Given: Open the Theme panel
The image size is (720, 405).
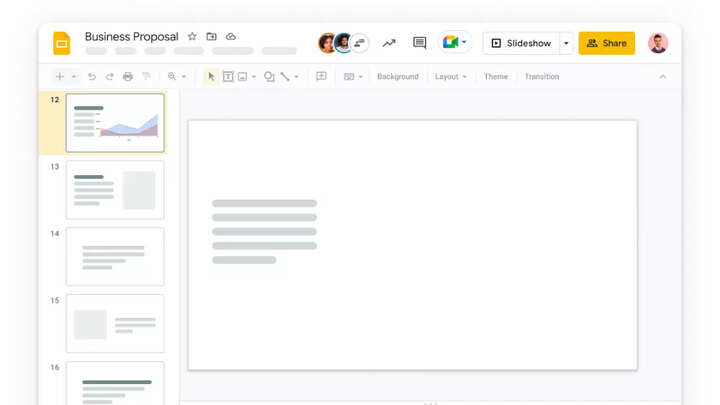Looking at the screenshot, I should (x=495, y=77).
